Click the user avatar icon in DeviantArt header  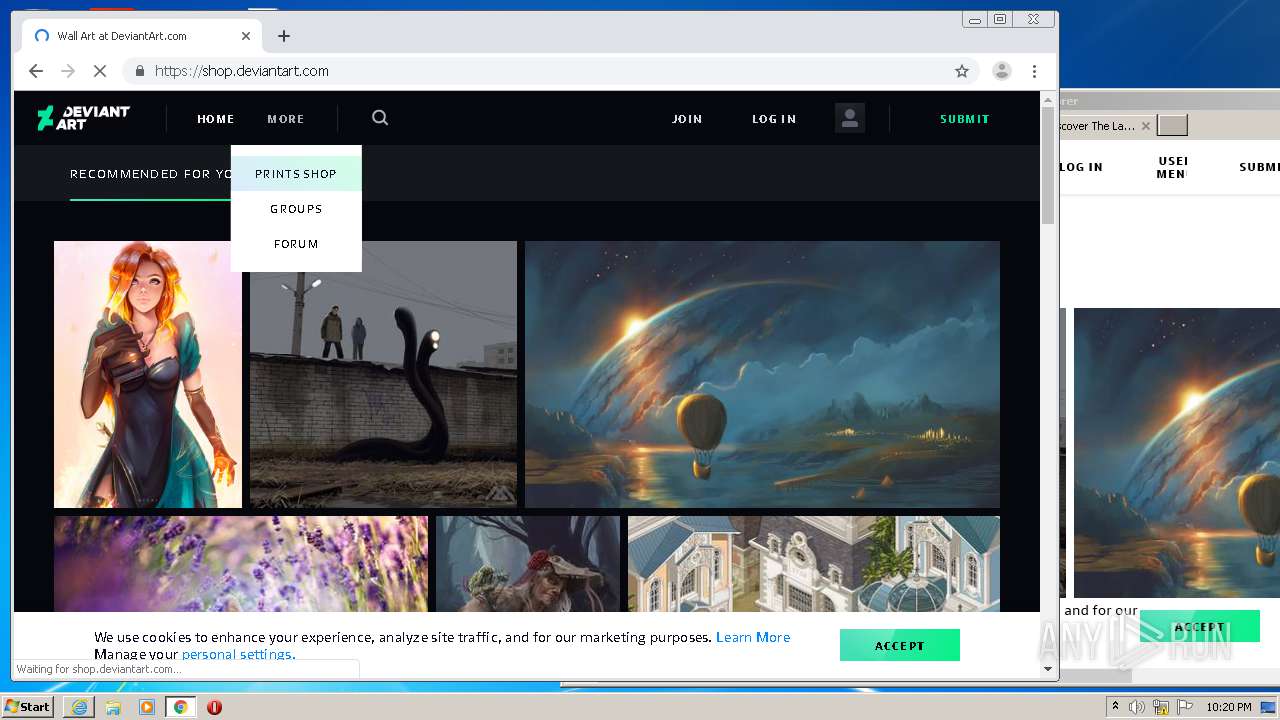(850, 118)
